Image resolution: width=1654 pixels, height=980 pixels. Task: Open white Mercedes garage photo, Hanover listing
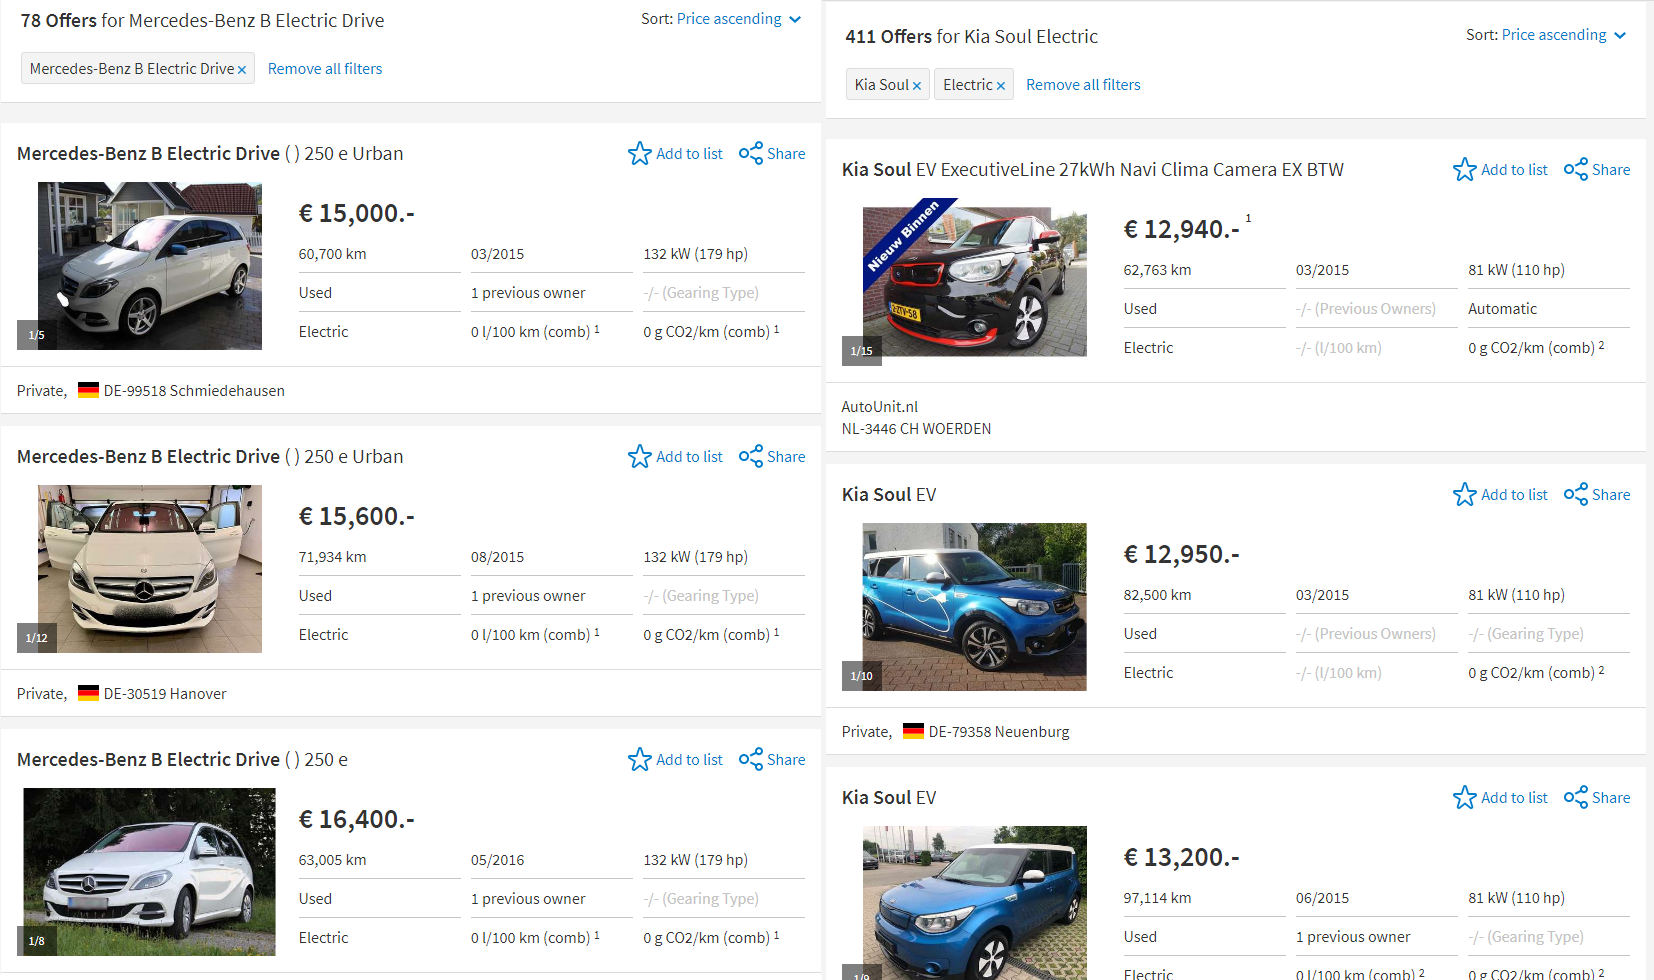[150, 569]
